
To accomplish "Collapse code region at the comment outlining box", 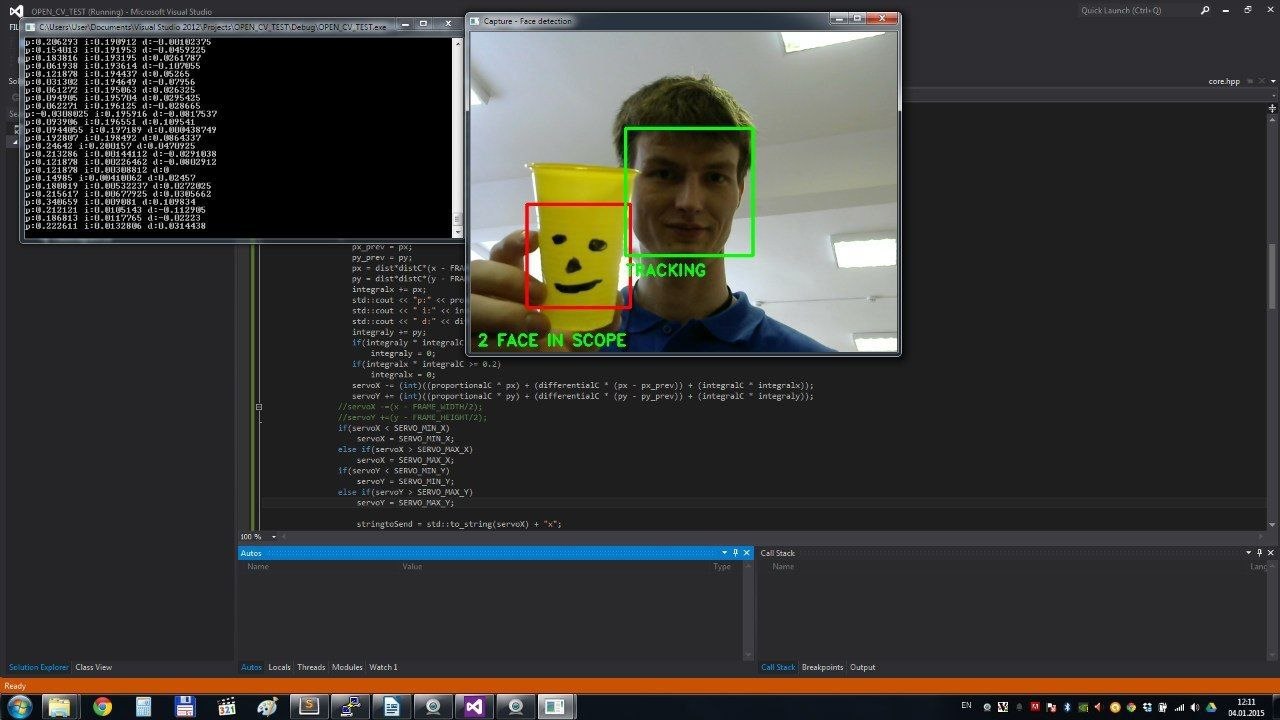I will pyautogui.click(x=259, y=407).
